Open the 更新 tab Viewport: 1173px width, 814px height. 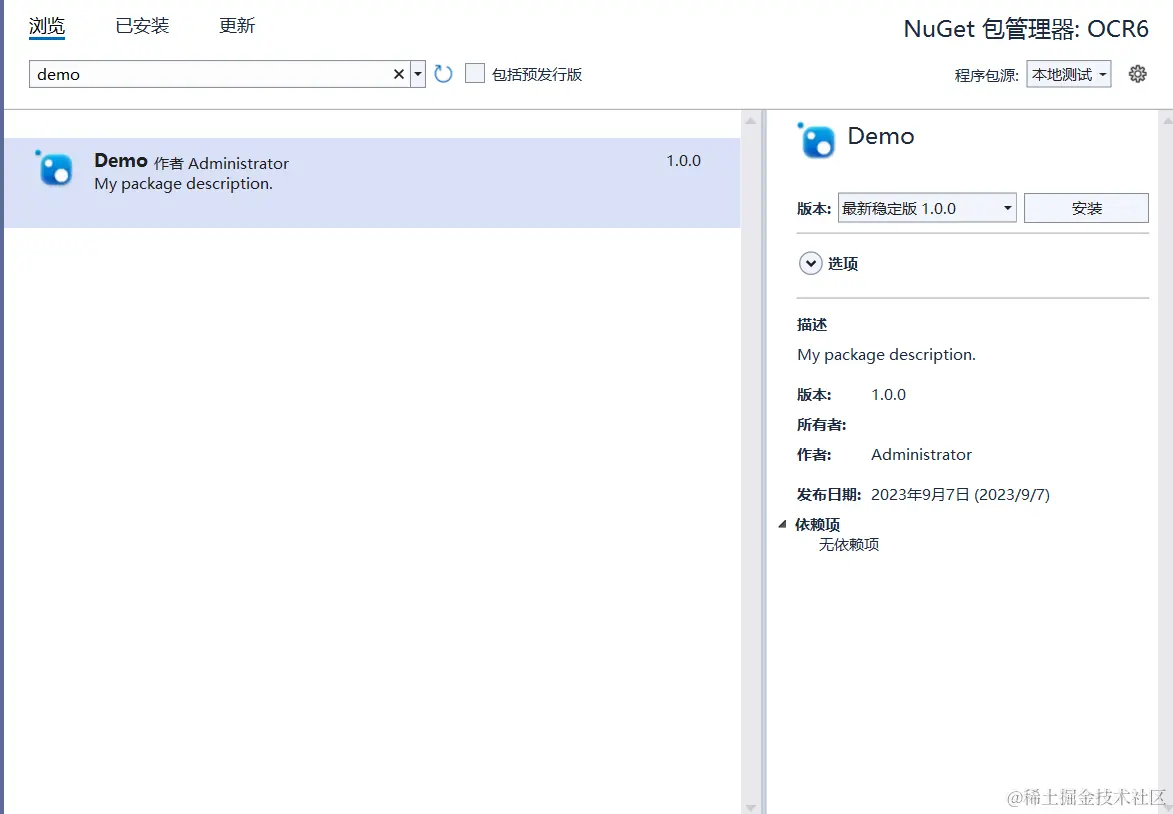237,25
